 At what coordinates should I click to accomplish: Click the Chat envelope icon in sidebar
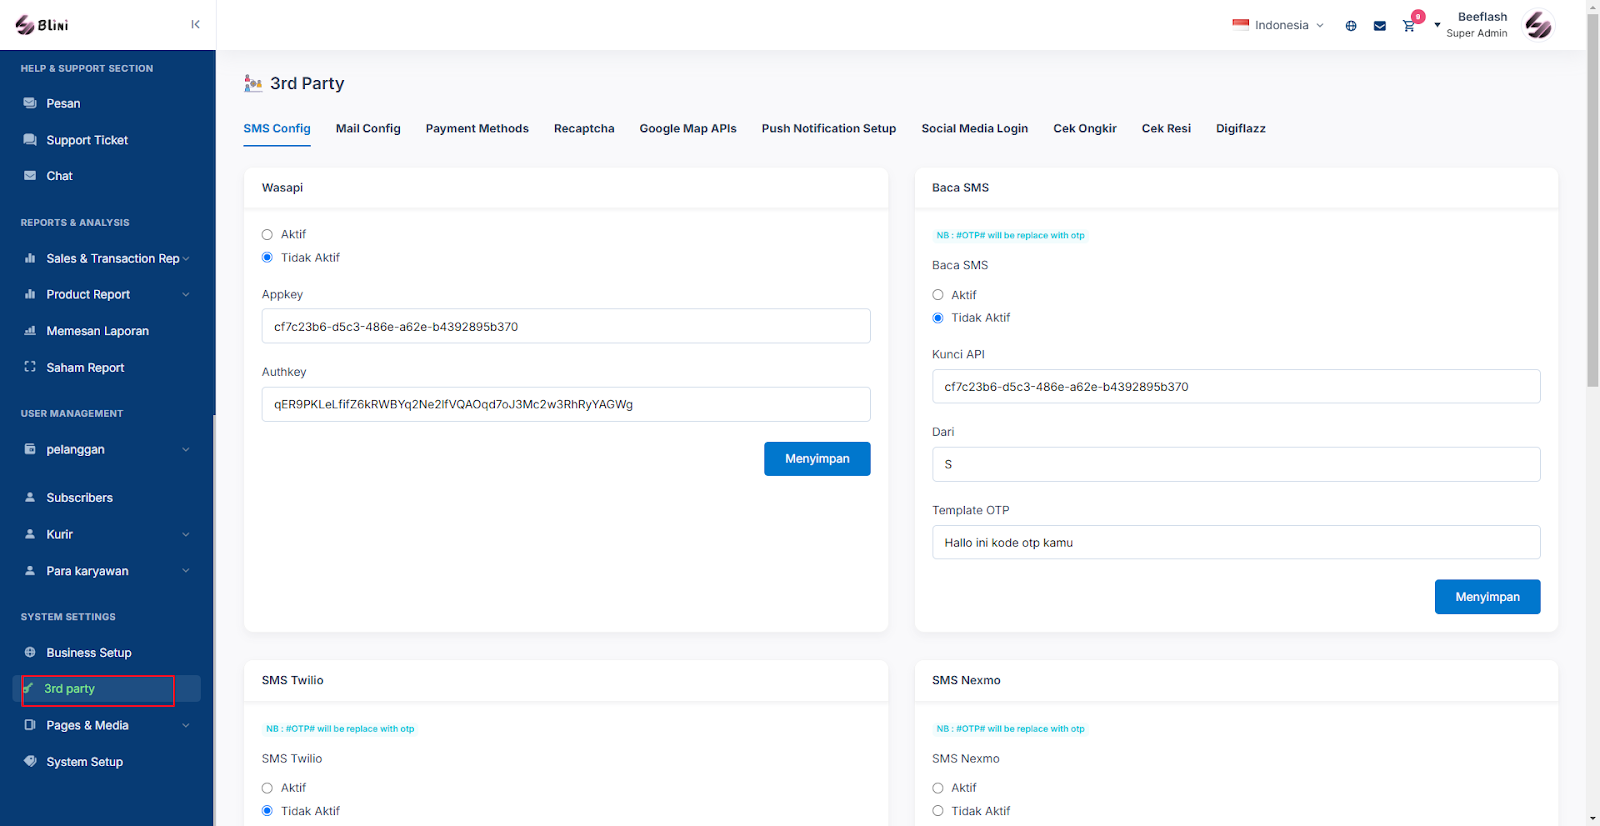pyautogui.click(x=30, y=176)
